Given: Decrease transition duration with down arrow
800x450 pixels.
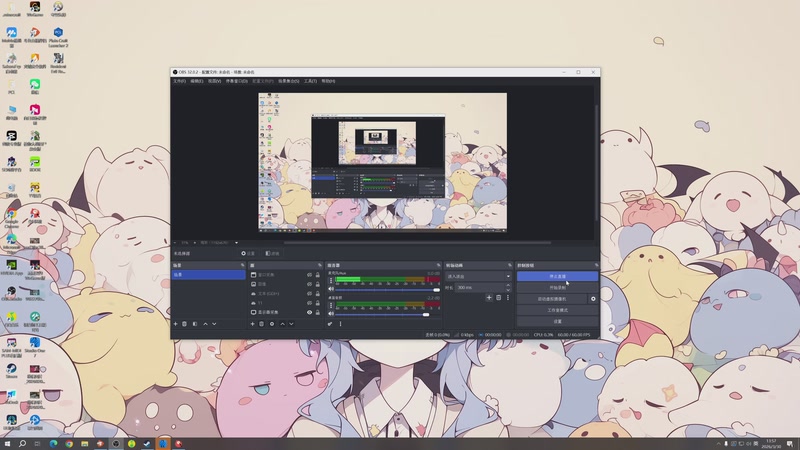Looking at the screenshot, I should (508, 289).
